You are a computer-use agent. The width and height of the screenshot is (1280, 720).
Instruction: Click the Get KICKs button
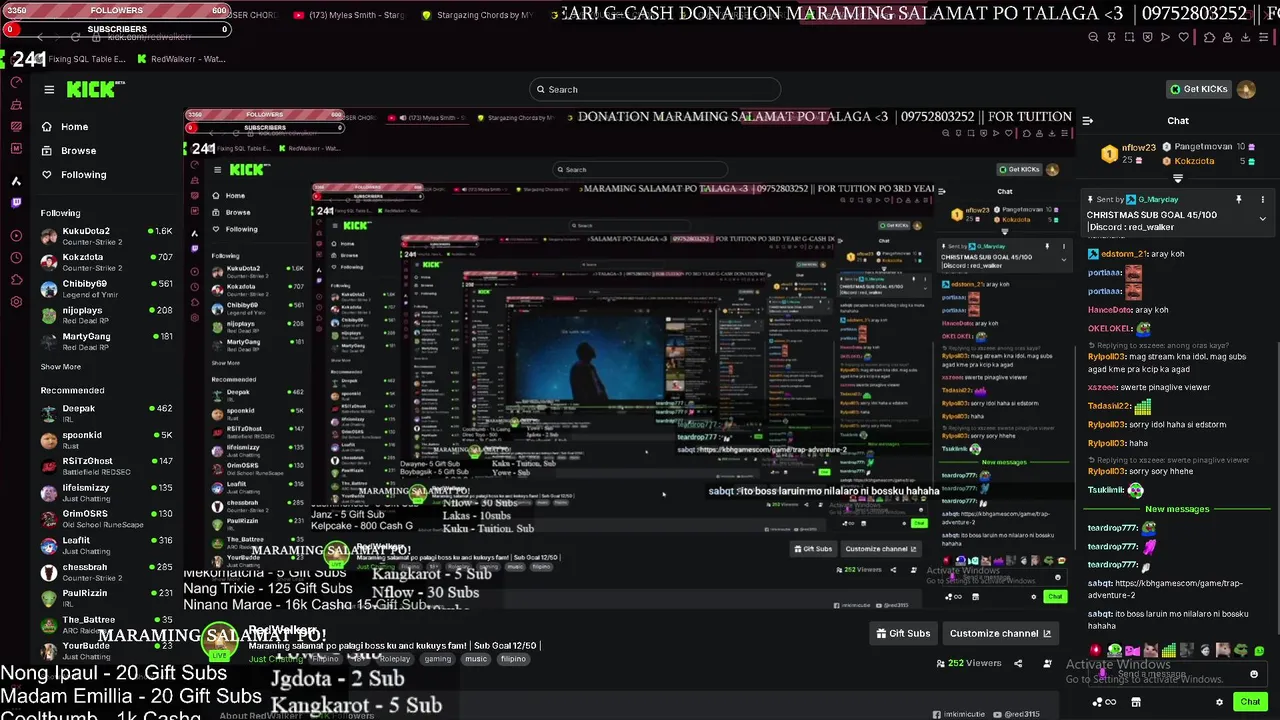coord(1199,89)
